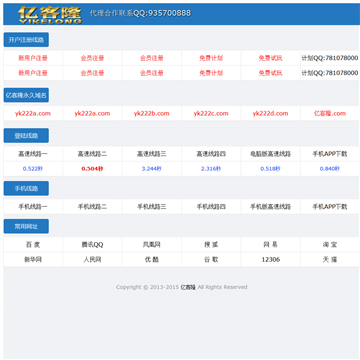Select 手机线路一 mobile line
The height and width of the screenshot is (360, 360).
[x=33, y=207]
